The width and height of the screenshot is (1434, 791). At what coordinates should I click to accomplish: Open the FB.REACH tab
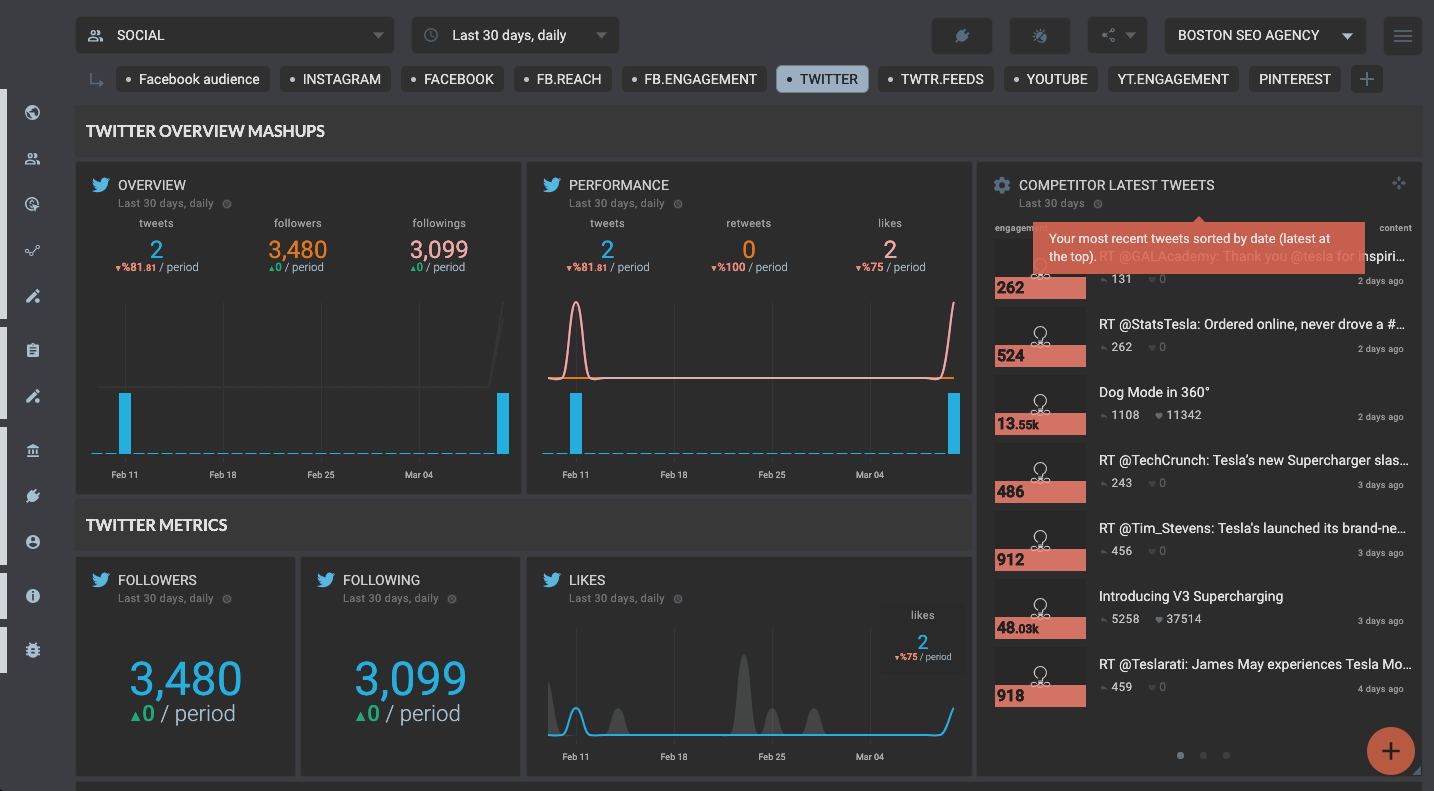pyautogui.click(x=563, y=79)
